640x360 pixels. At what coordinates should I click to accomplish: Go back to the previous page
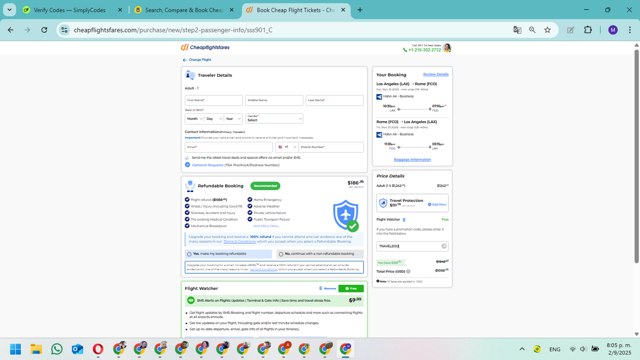[x=11, y=30]
